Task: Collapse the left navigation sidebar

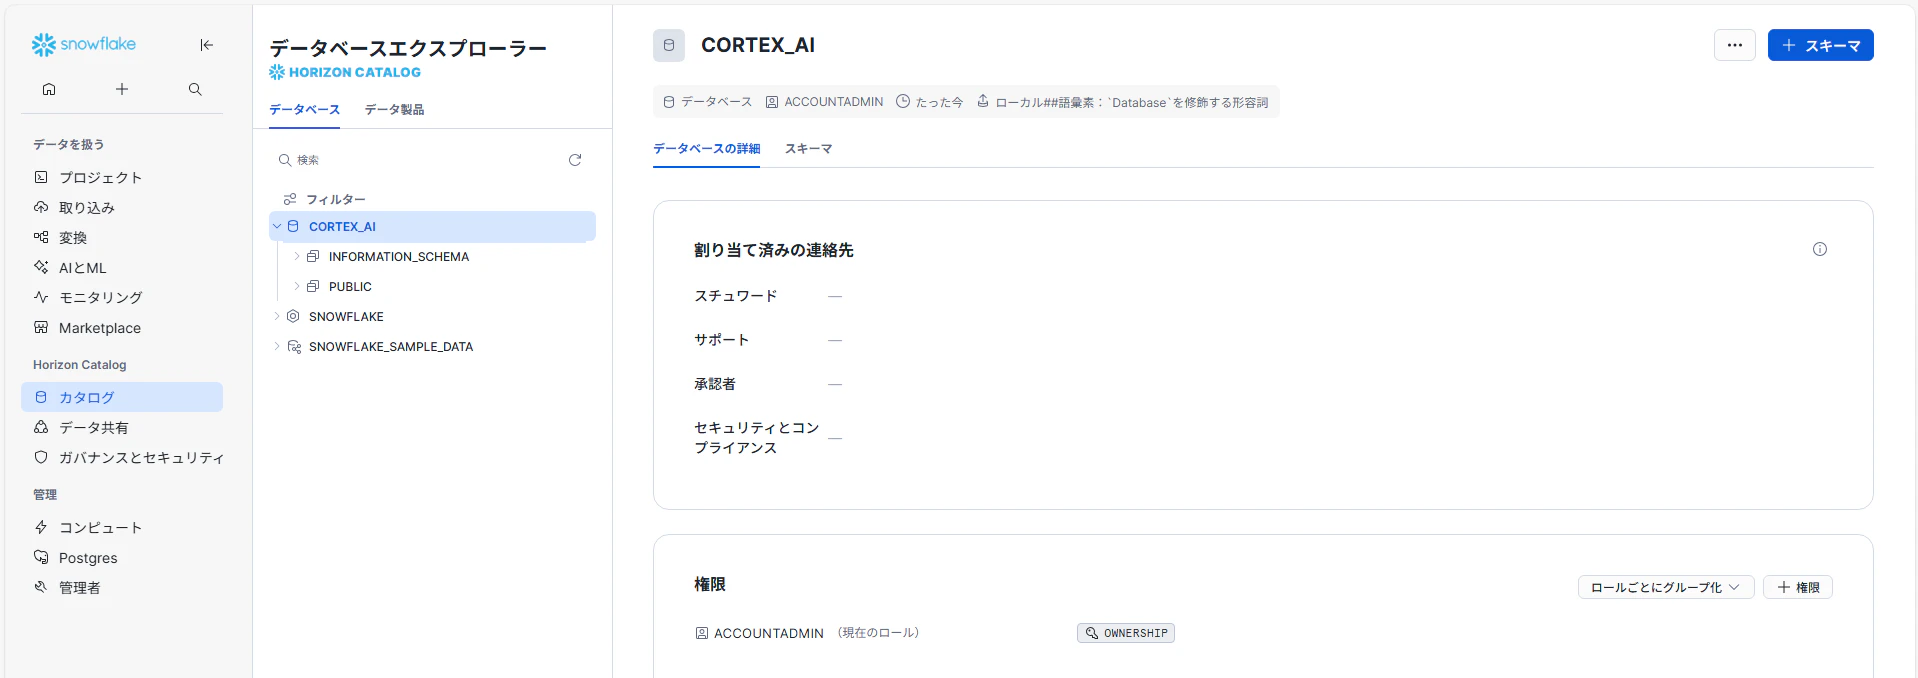Action: tap(206, 44)
